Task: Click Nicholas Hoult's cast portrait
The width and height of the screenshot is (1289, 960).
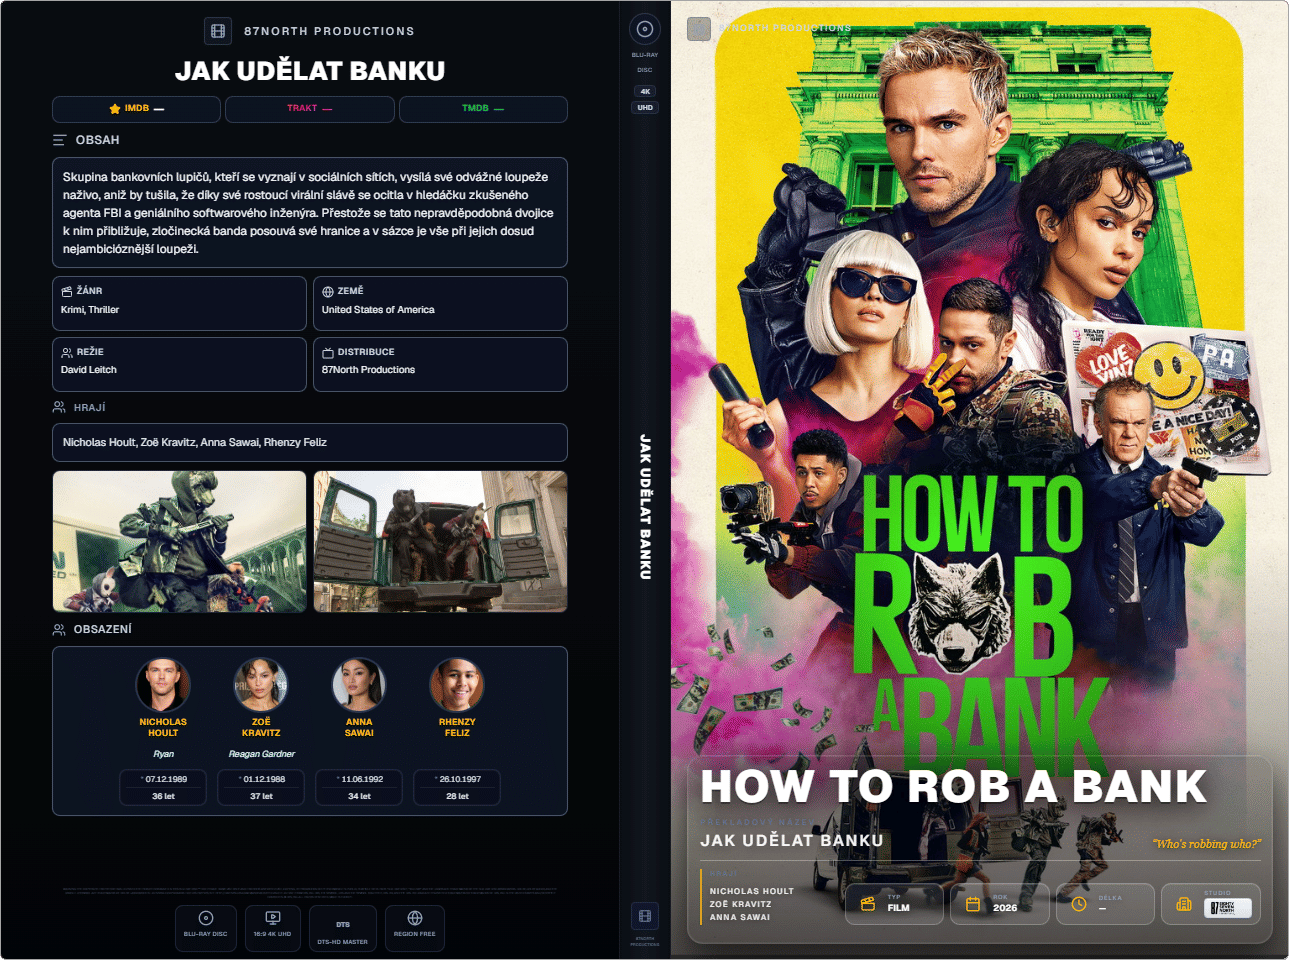Action: (x=163, y=684)
